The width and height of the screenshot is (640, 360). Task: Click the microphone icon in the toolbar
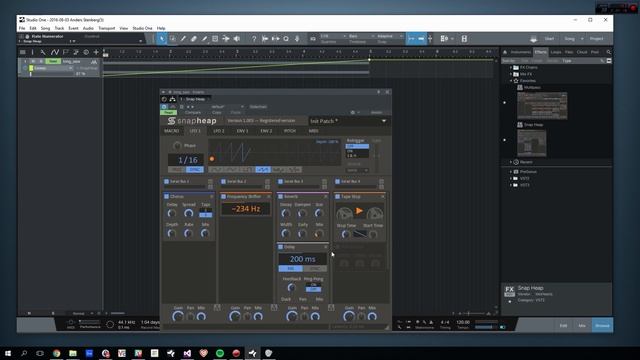pyautogui.click(x=297, y=39)
